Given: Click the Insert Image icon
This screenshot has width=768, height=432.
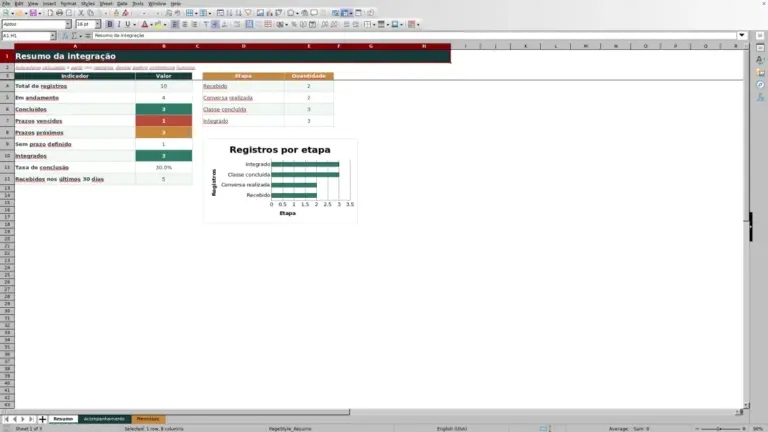Looking at the screenshot, I should pyautogui.click(x=260, y=13).
